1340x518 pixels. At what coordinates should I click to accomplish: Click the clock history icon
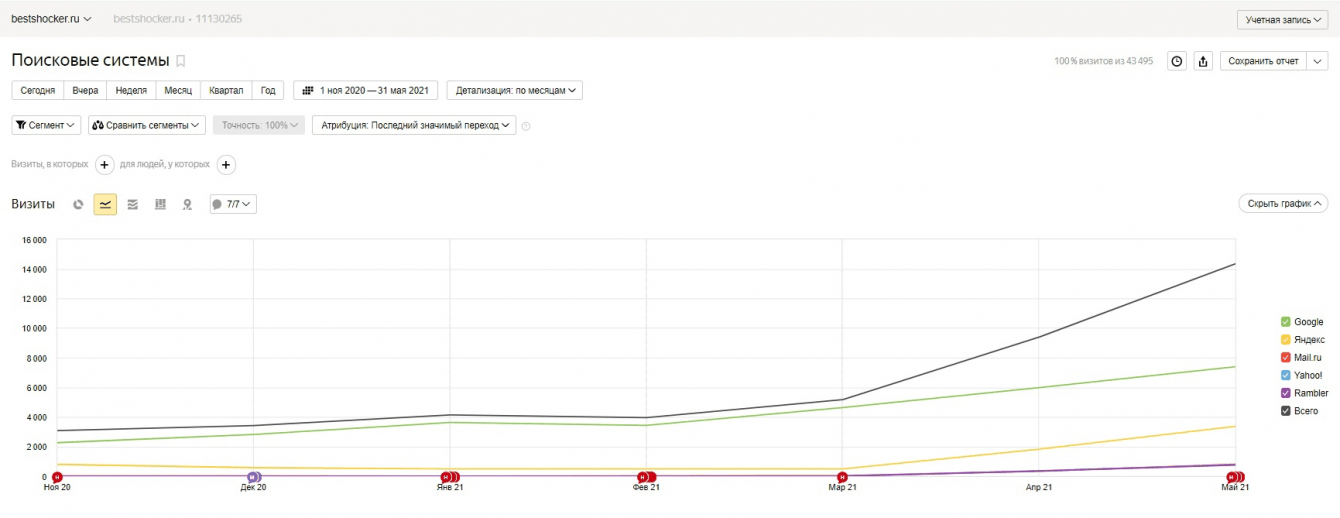1177,61
